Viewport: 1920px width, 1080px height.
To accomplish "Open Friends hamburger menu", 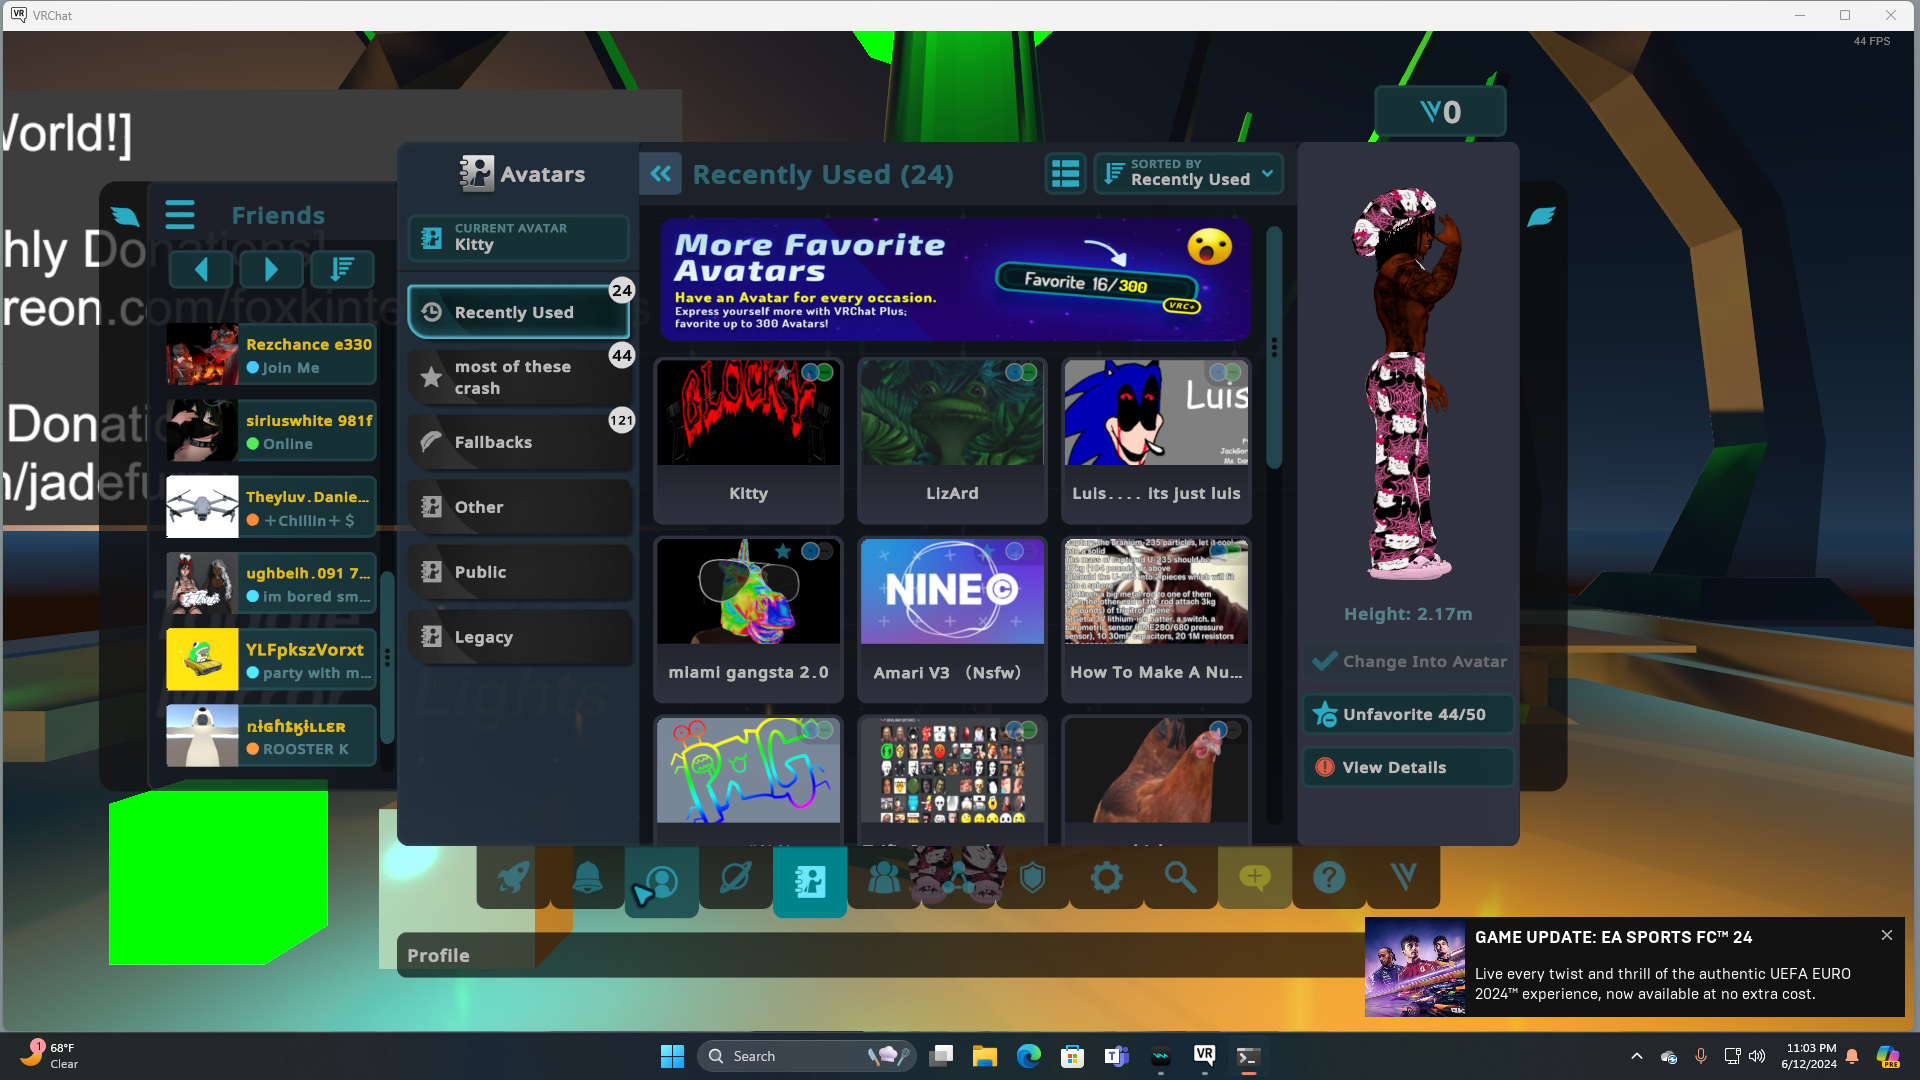I will pyautogui.click(x=180, y=215).
